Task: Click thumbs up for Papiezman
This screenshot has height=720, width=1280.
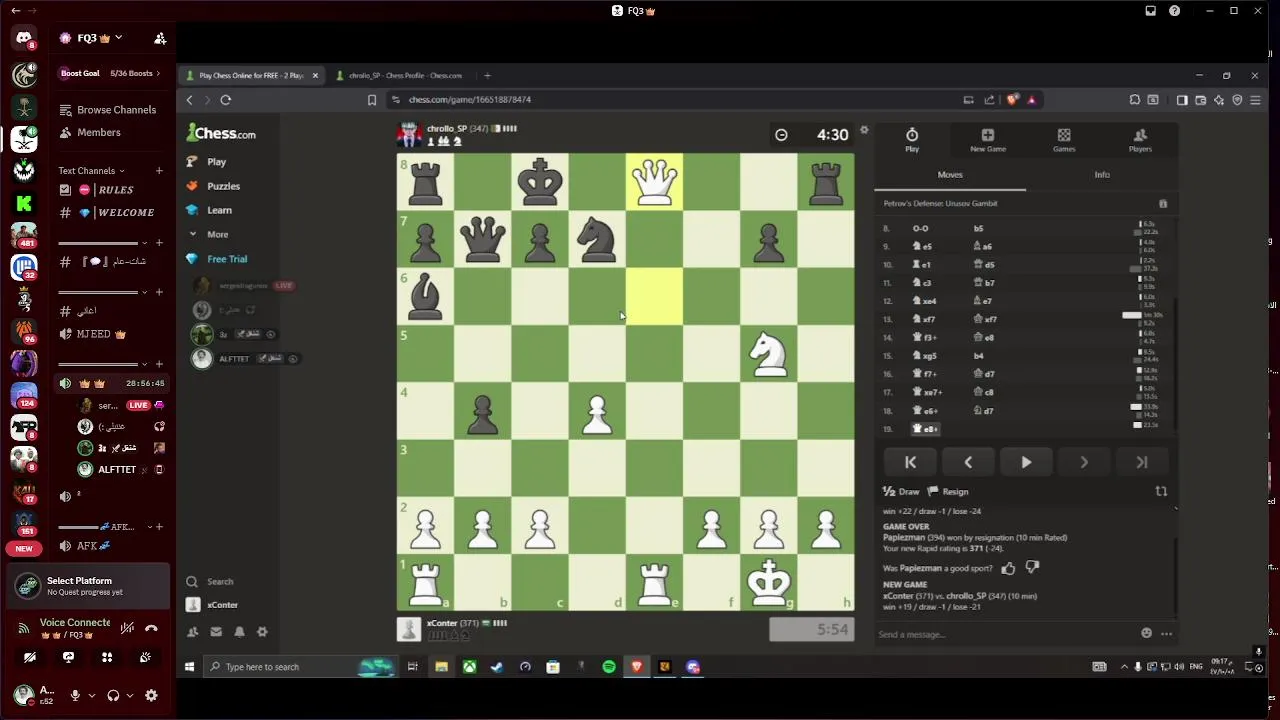Action: tap(1008, 568)
